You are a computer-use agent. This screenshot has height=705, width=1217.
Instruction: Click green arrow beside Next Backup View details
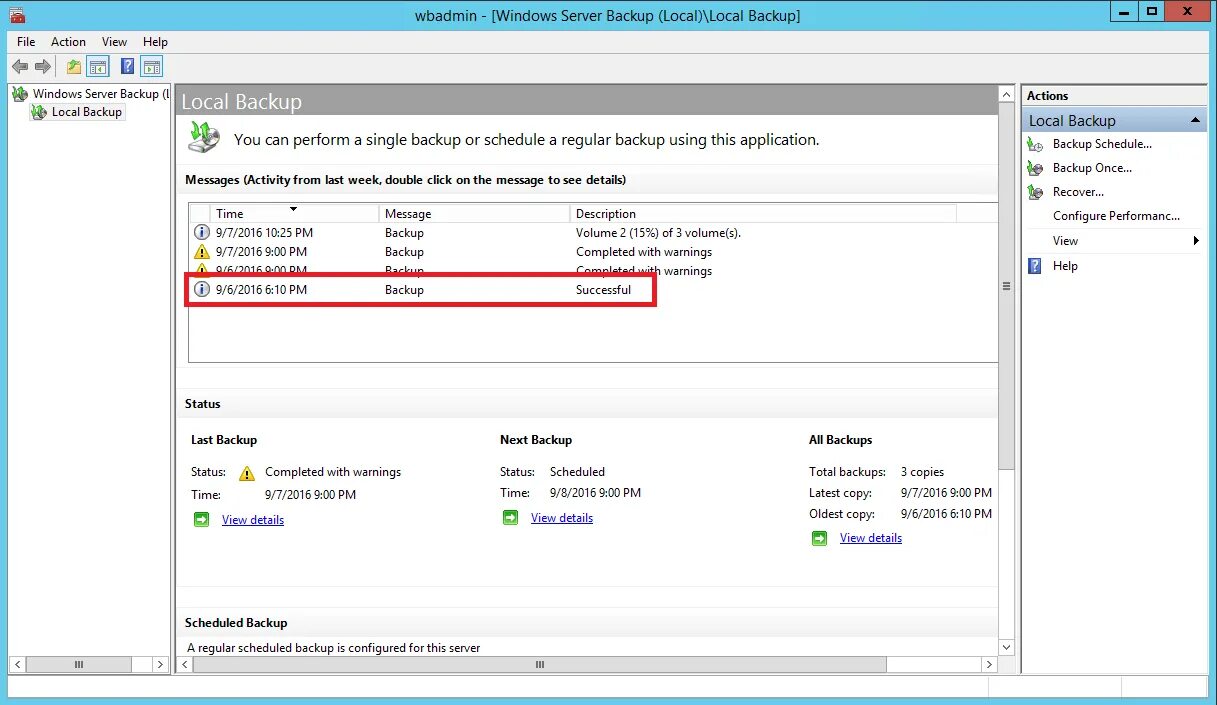pos(511,518)
